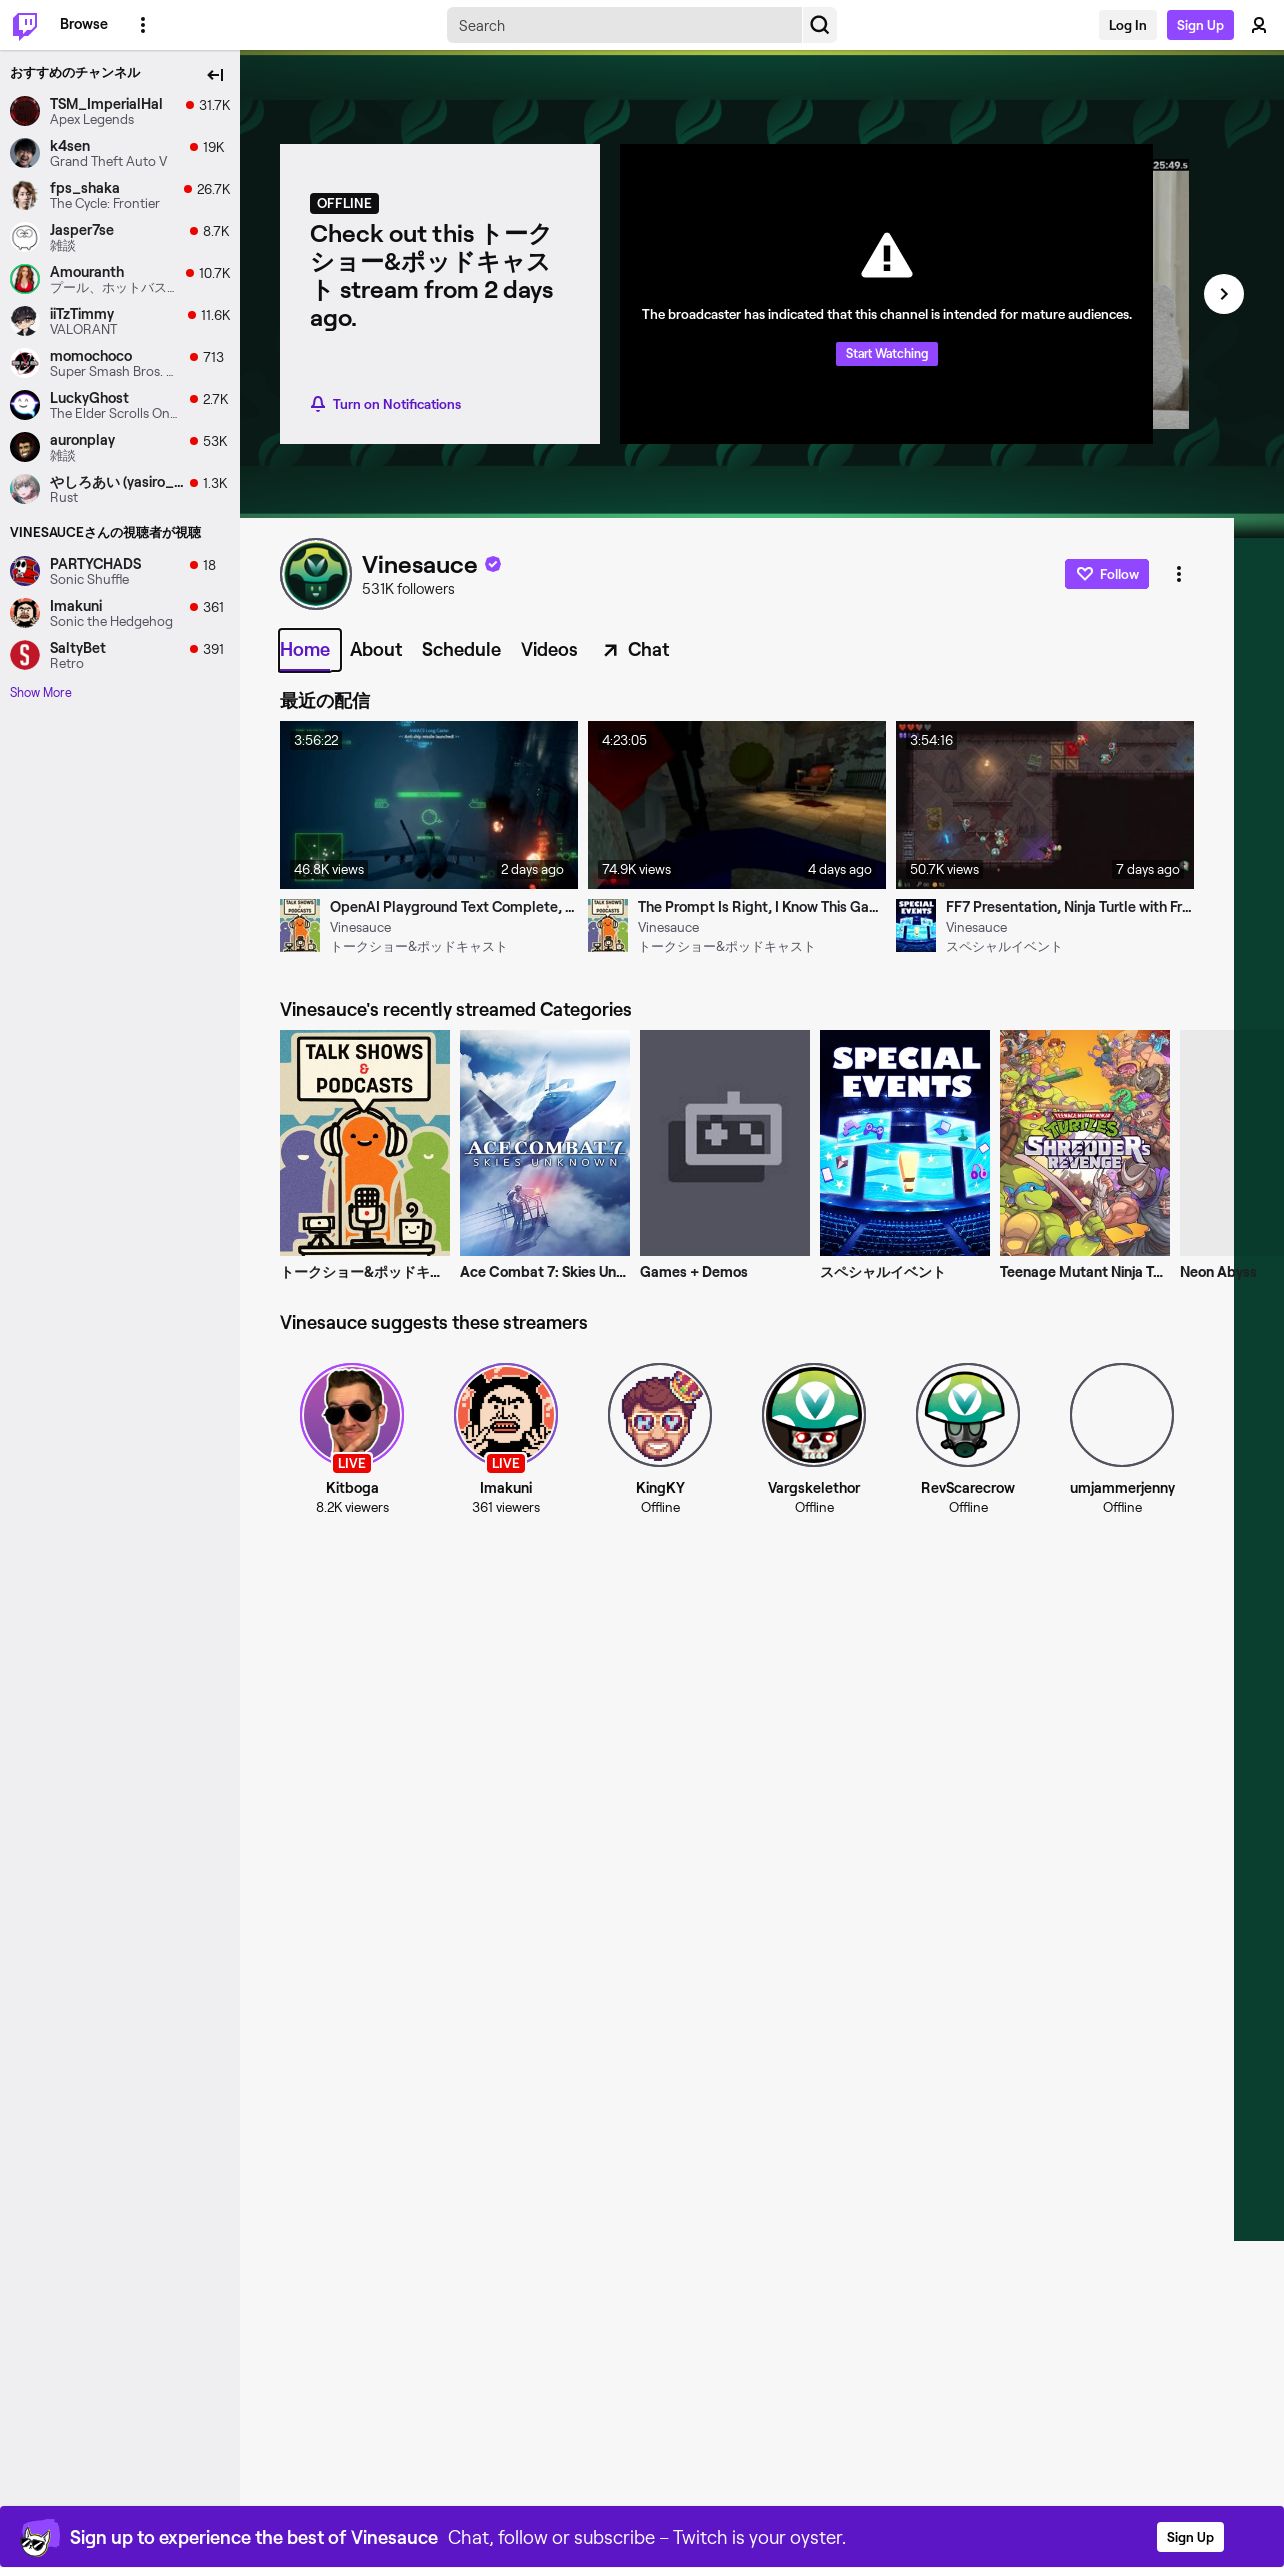Open the user profile icon menu
The width and height of the screenshot is (1284, 2568).
click(x=1259, y=25)
